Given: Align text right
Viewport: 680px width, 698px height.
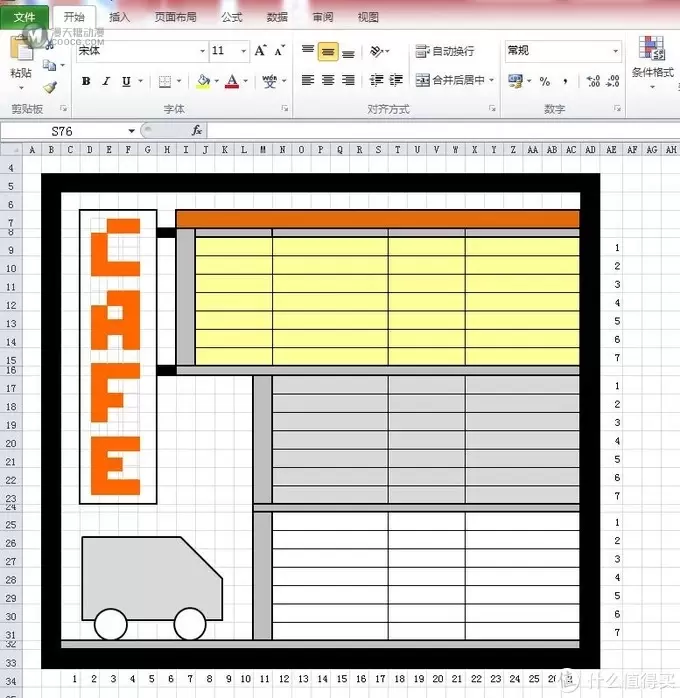Looking at the screenshot, I should point(348,80).
